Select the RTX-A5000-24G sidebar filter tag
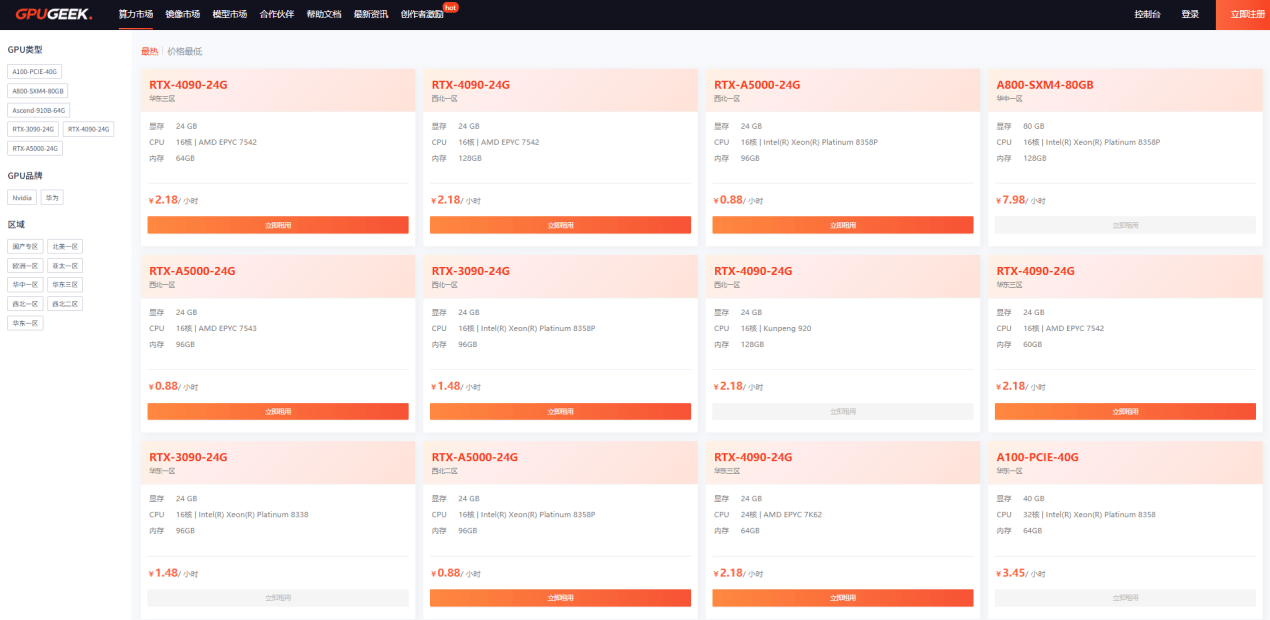Screen dimensions: 1270x620 [35, 148]
